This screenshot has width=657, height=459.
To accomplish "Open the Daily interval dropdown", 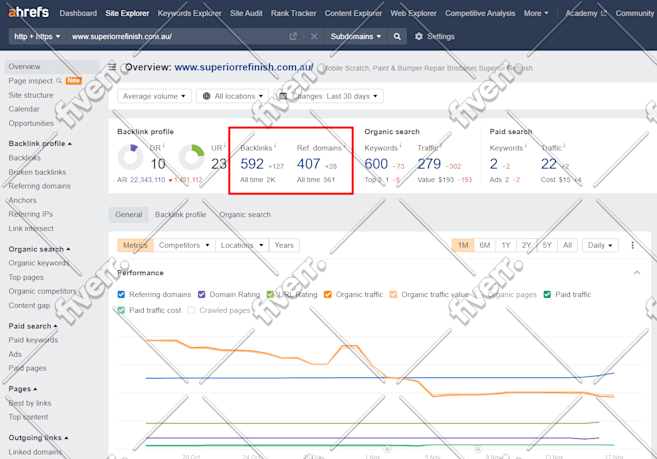I will tap(600, 245).
